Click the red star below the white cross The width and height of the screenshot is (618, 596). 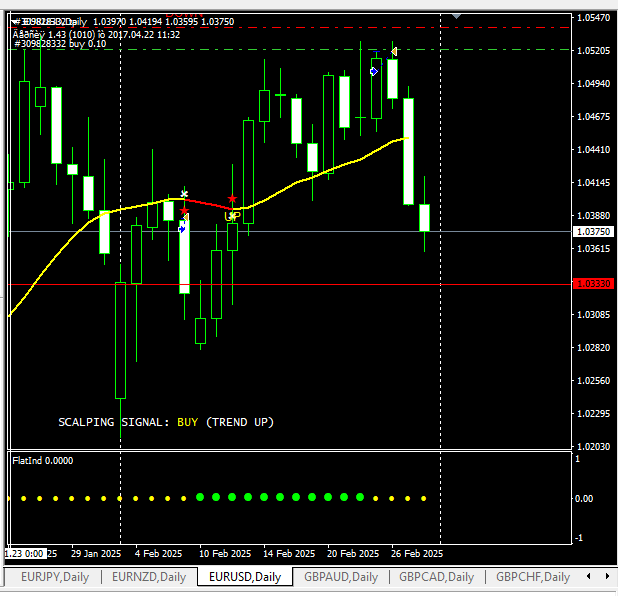pyautogui.click(x=184, y=211)
